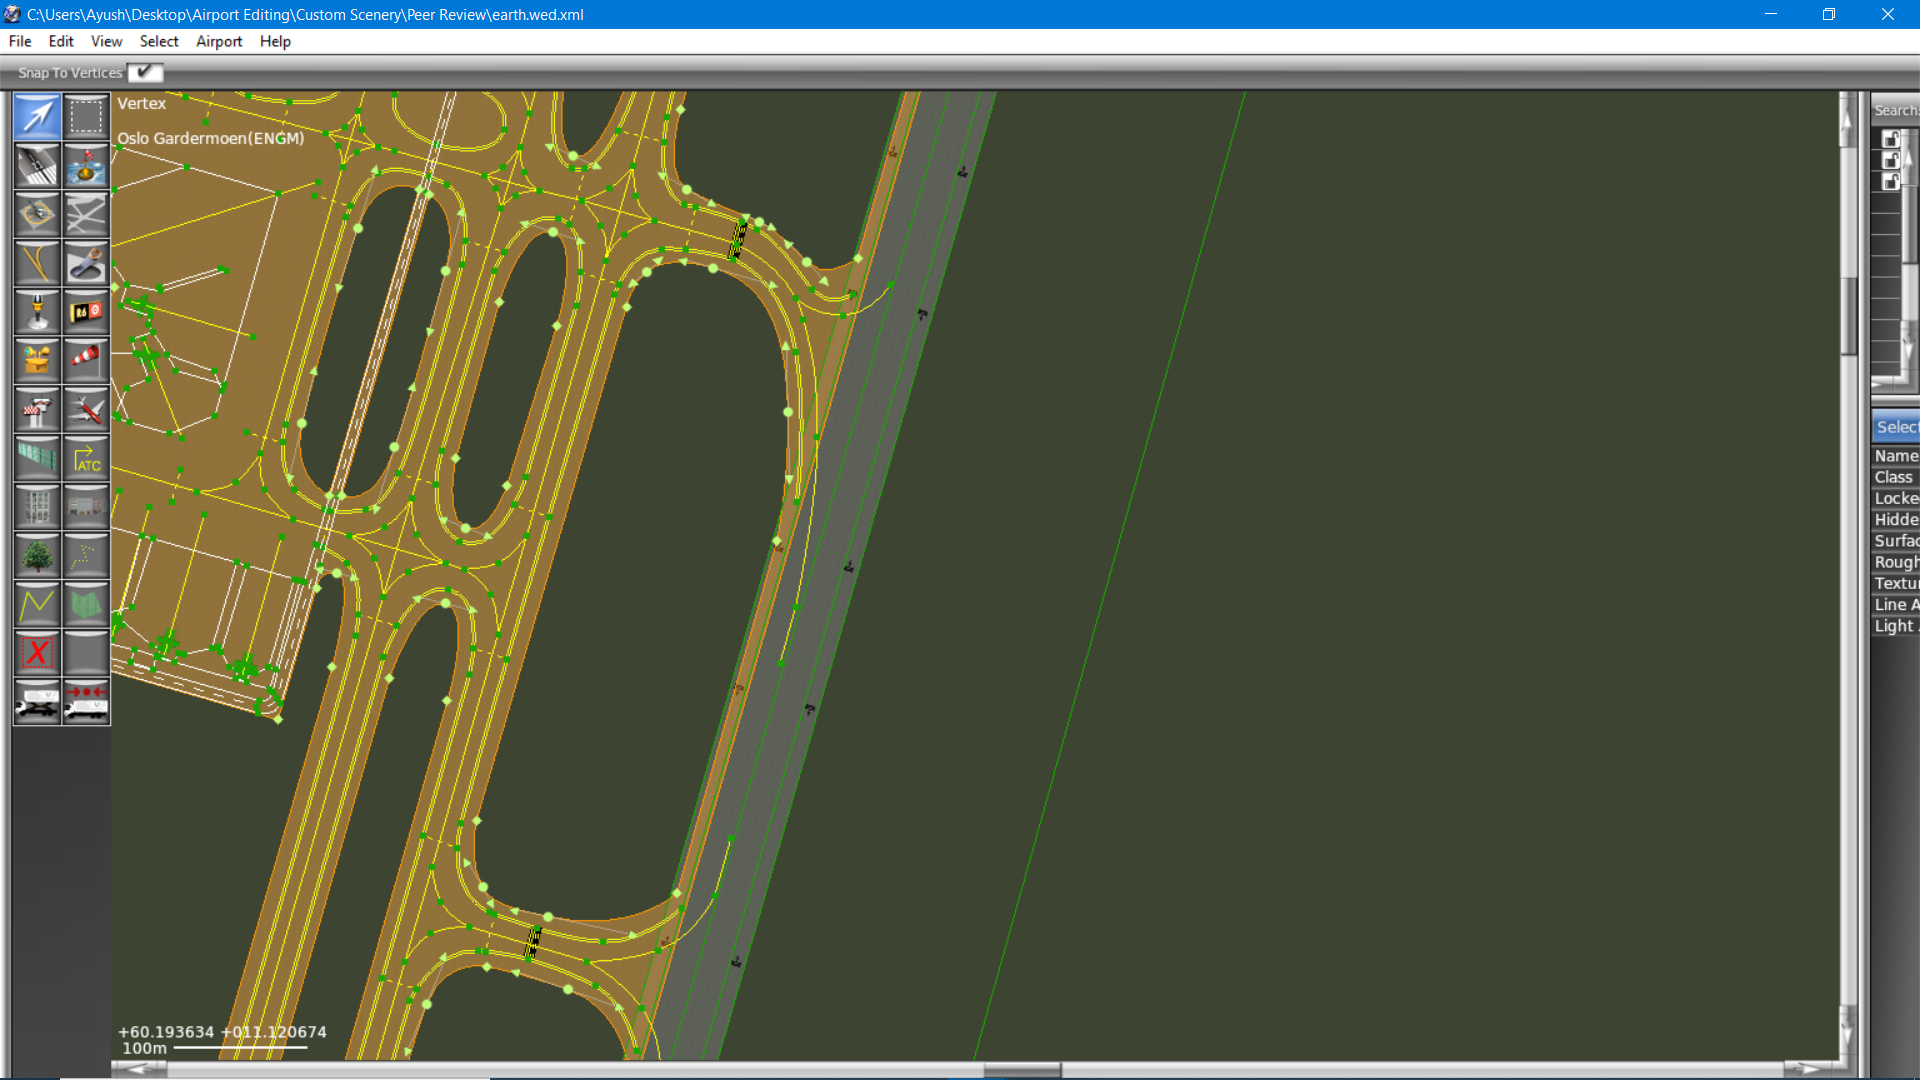Viewport: 1920px width, 1080px height.
Task: Activate the Taxi Sign tool
Action: pos(86,312)
